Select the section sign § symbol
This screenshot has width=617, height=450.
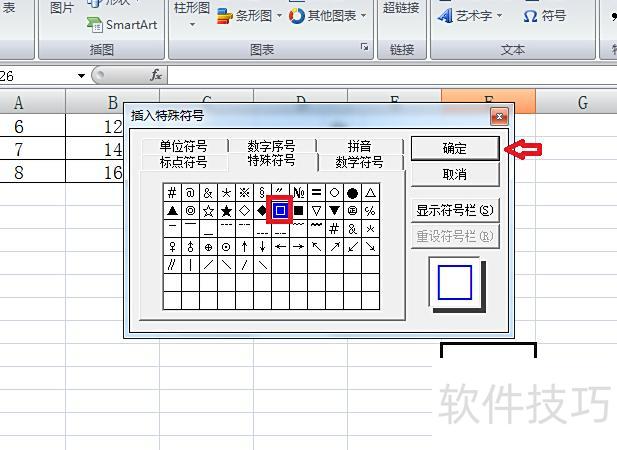(x=262, y=193)
